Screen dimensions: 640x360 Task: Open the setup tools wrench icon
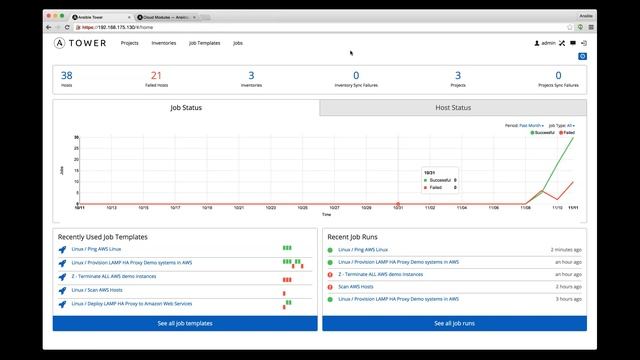pos(562,43)
